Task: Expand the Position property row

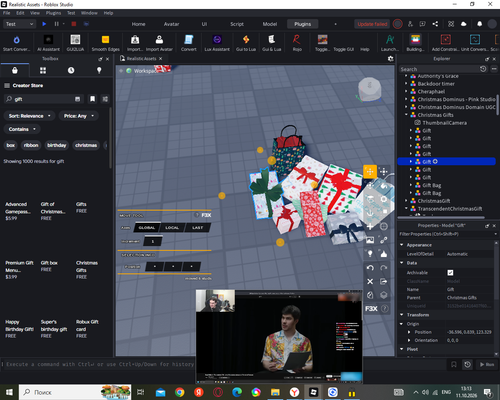Action: pos(409,332)
